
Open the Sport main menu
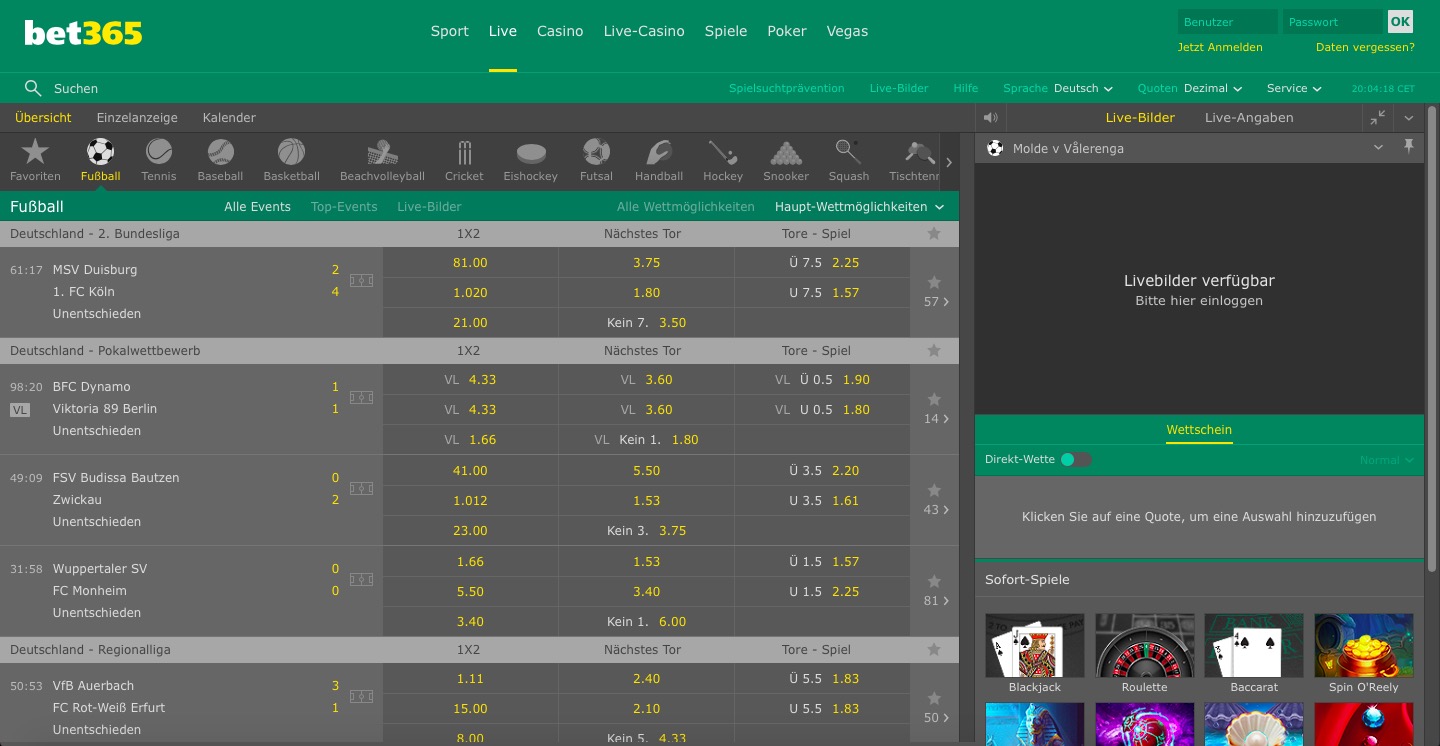pos(450,31)
